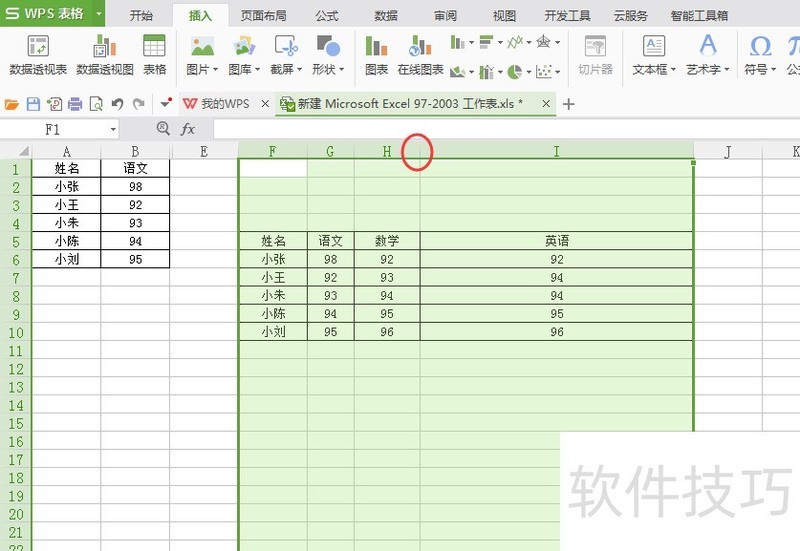Viewport: 800px width, 551px height.
Task: Insert a bar chart type
Action: tap(486, 42)
